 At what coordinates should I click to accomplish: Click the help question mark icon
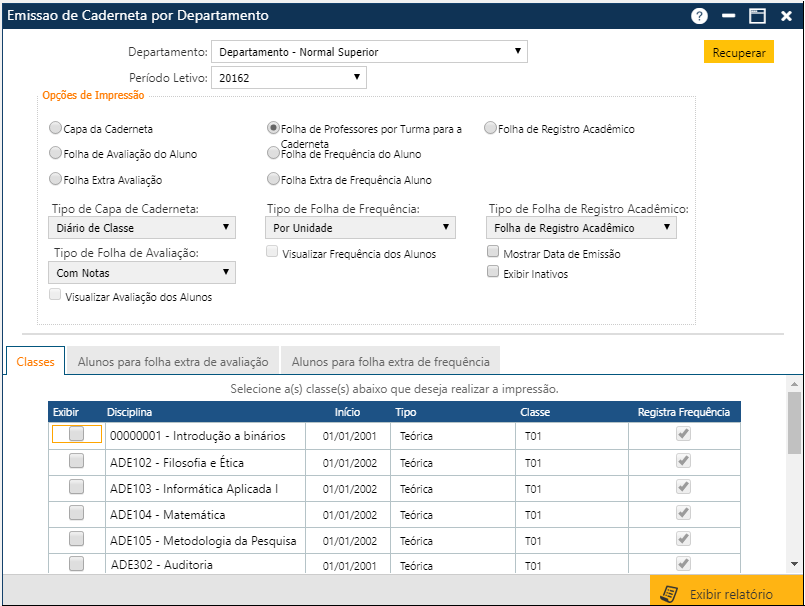pos(699,16)
